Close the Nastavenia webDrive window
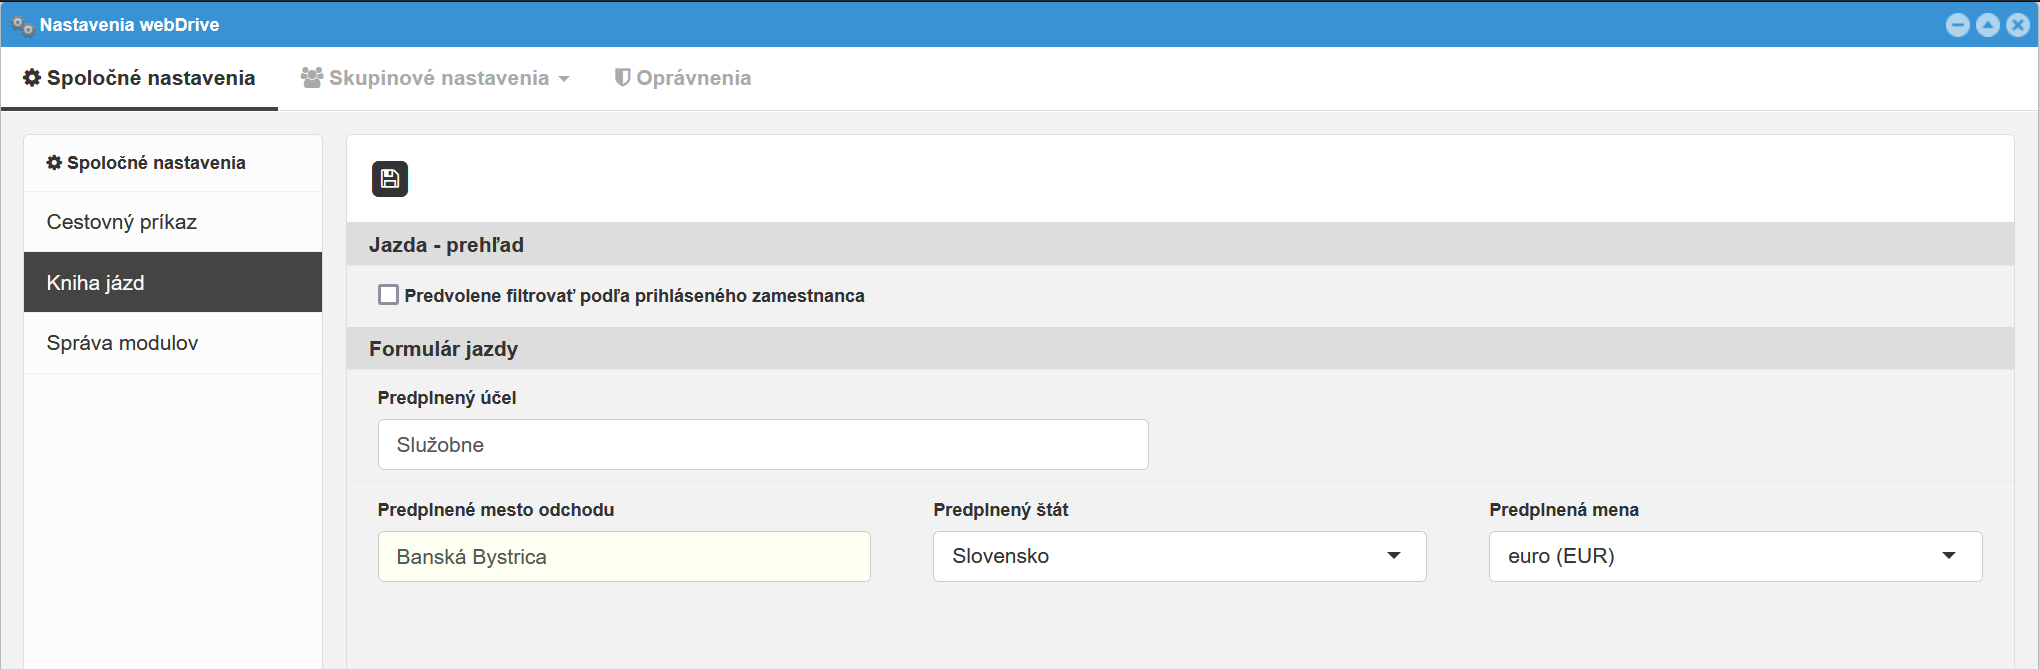Image resolution: width=2040 pixels, height=669 pixels. tap(2018, 25)
